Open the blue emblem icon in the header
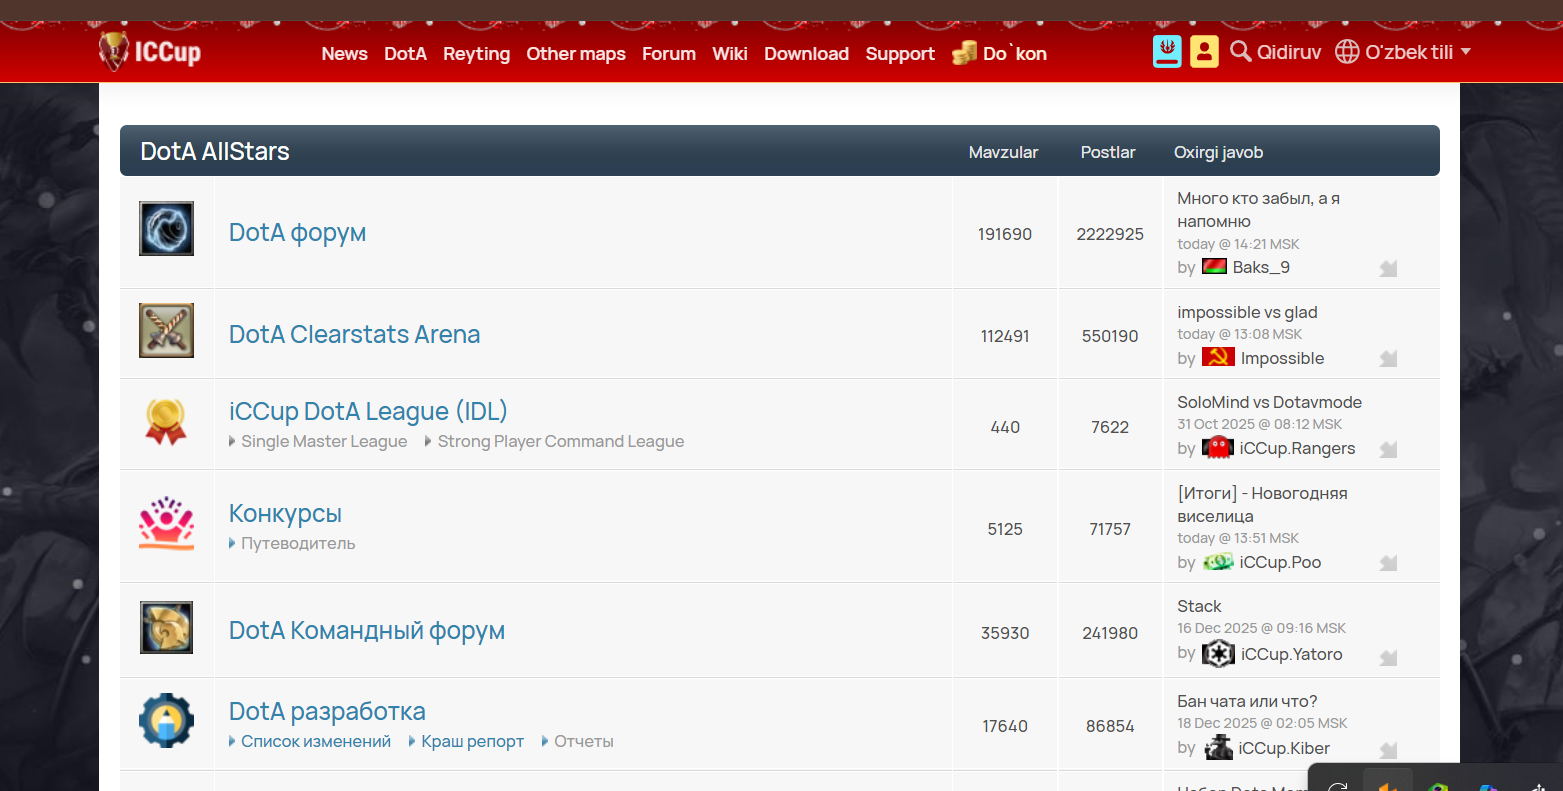Viewport: 1563px width, 791px height. pos(1167,51)
